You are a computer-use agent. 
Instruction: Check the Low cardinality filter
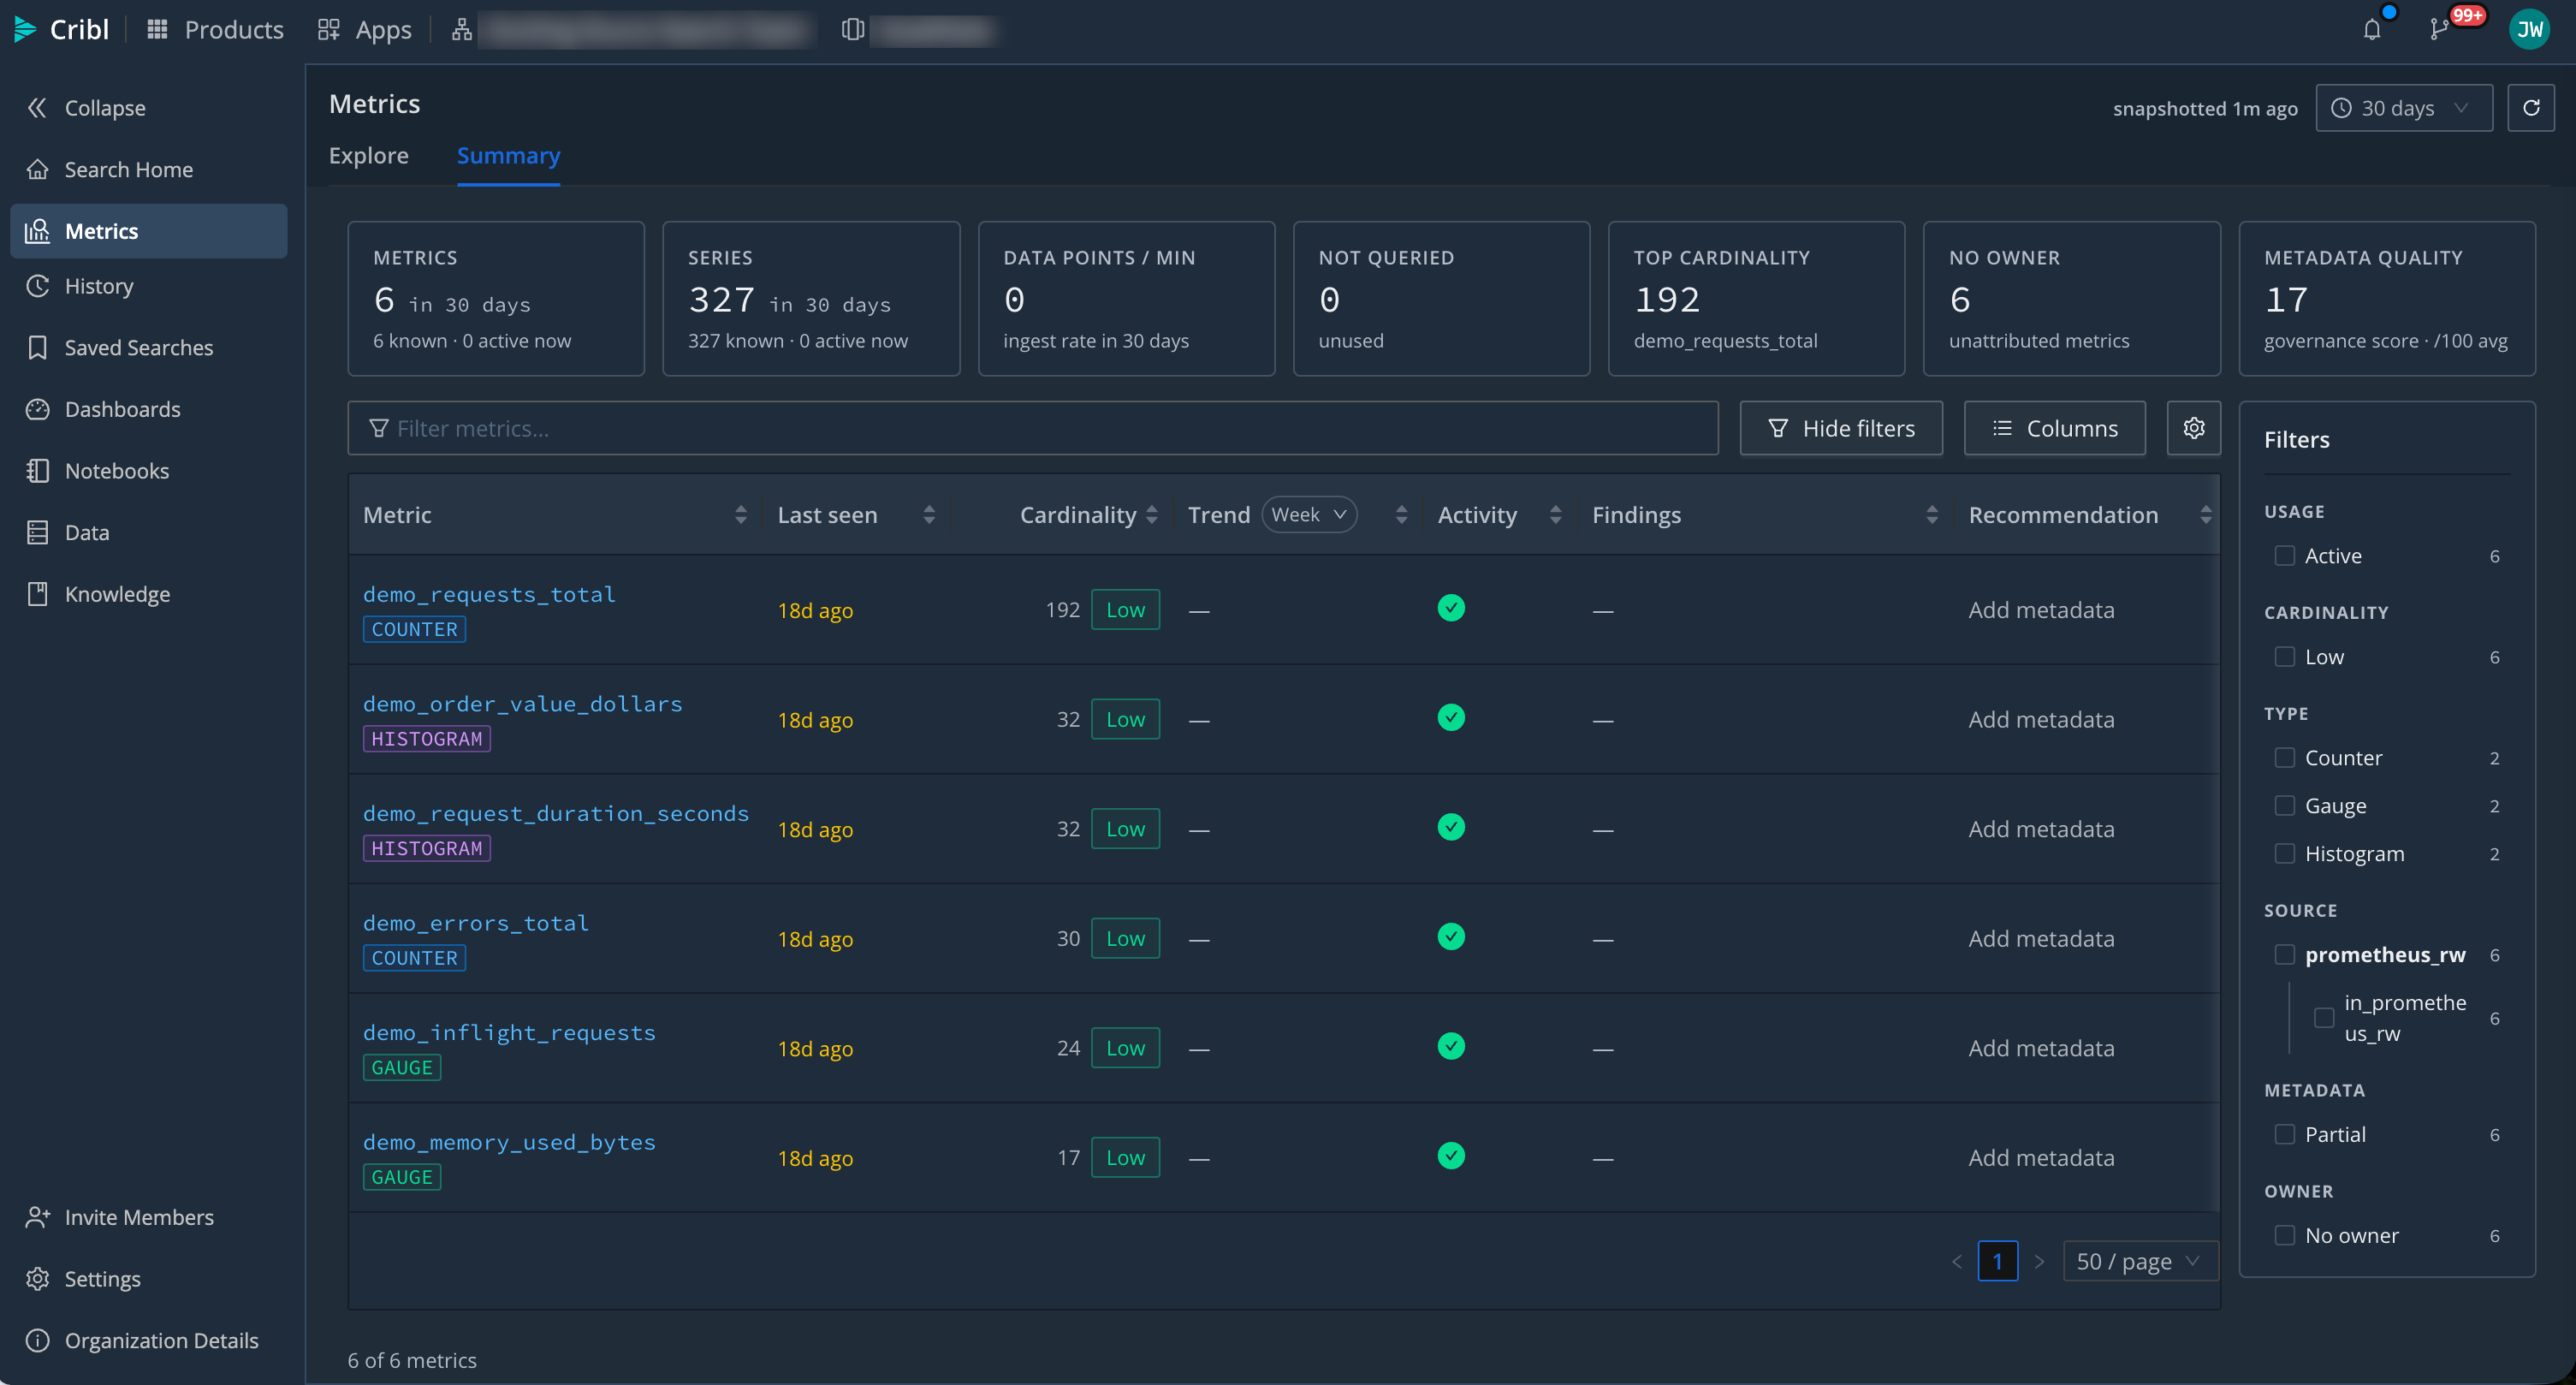2283,656
